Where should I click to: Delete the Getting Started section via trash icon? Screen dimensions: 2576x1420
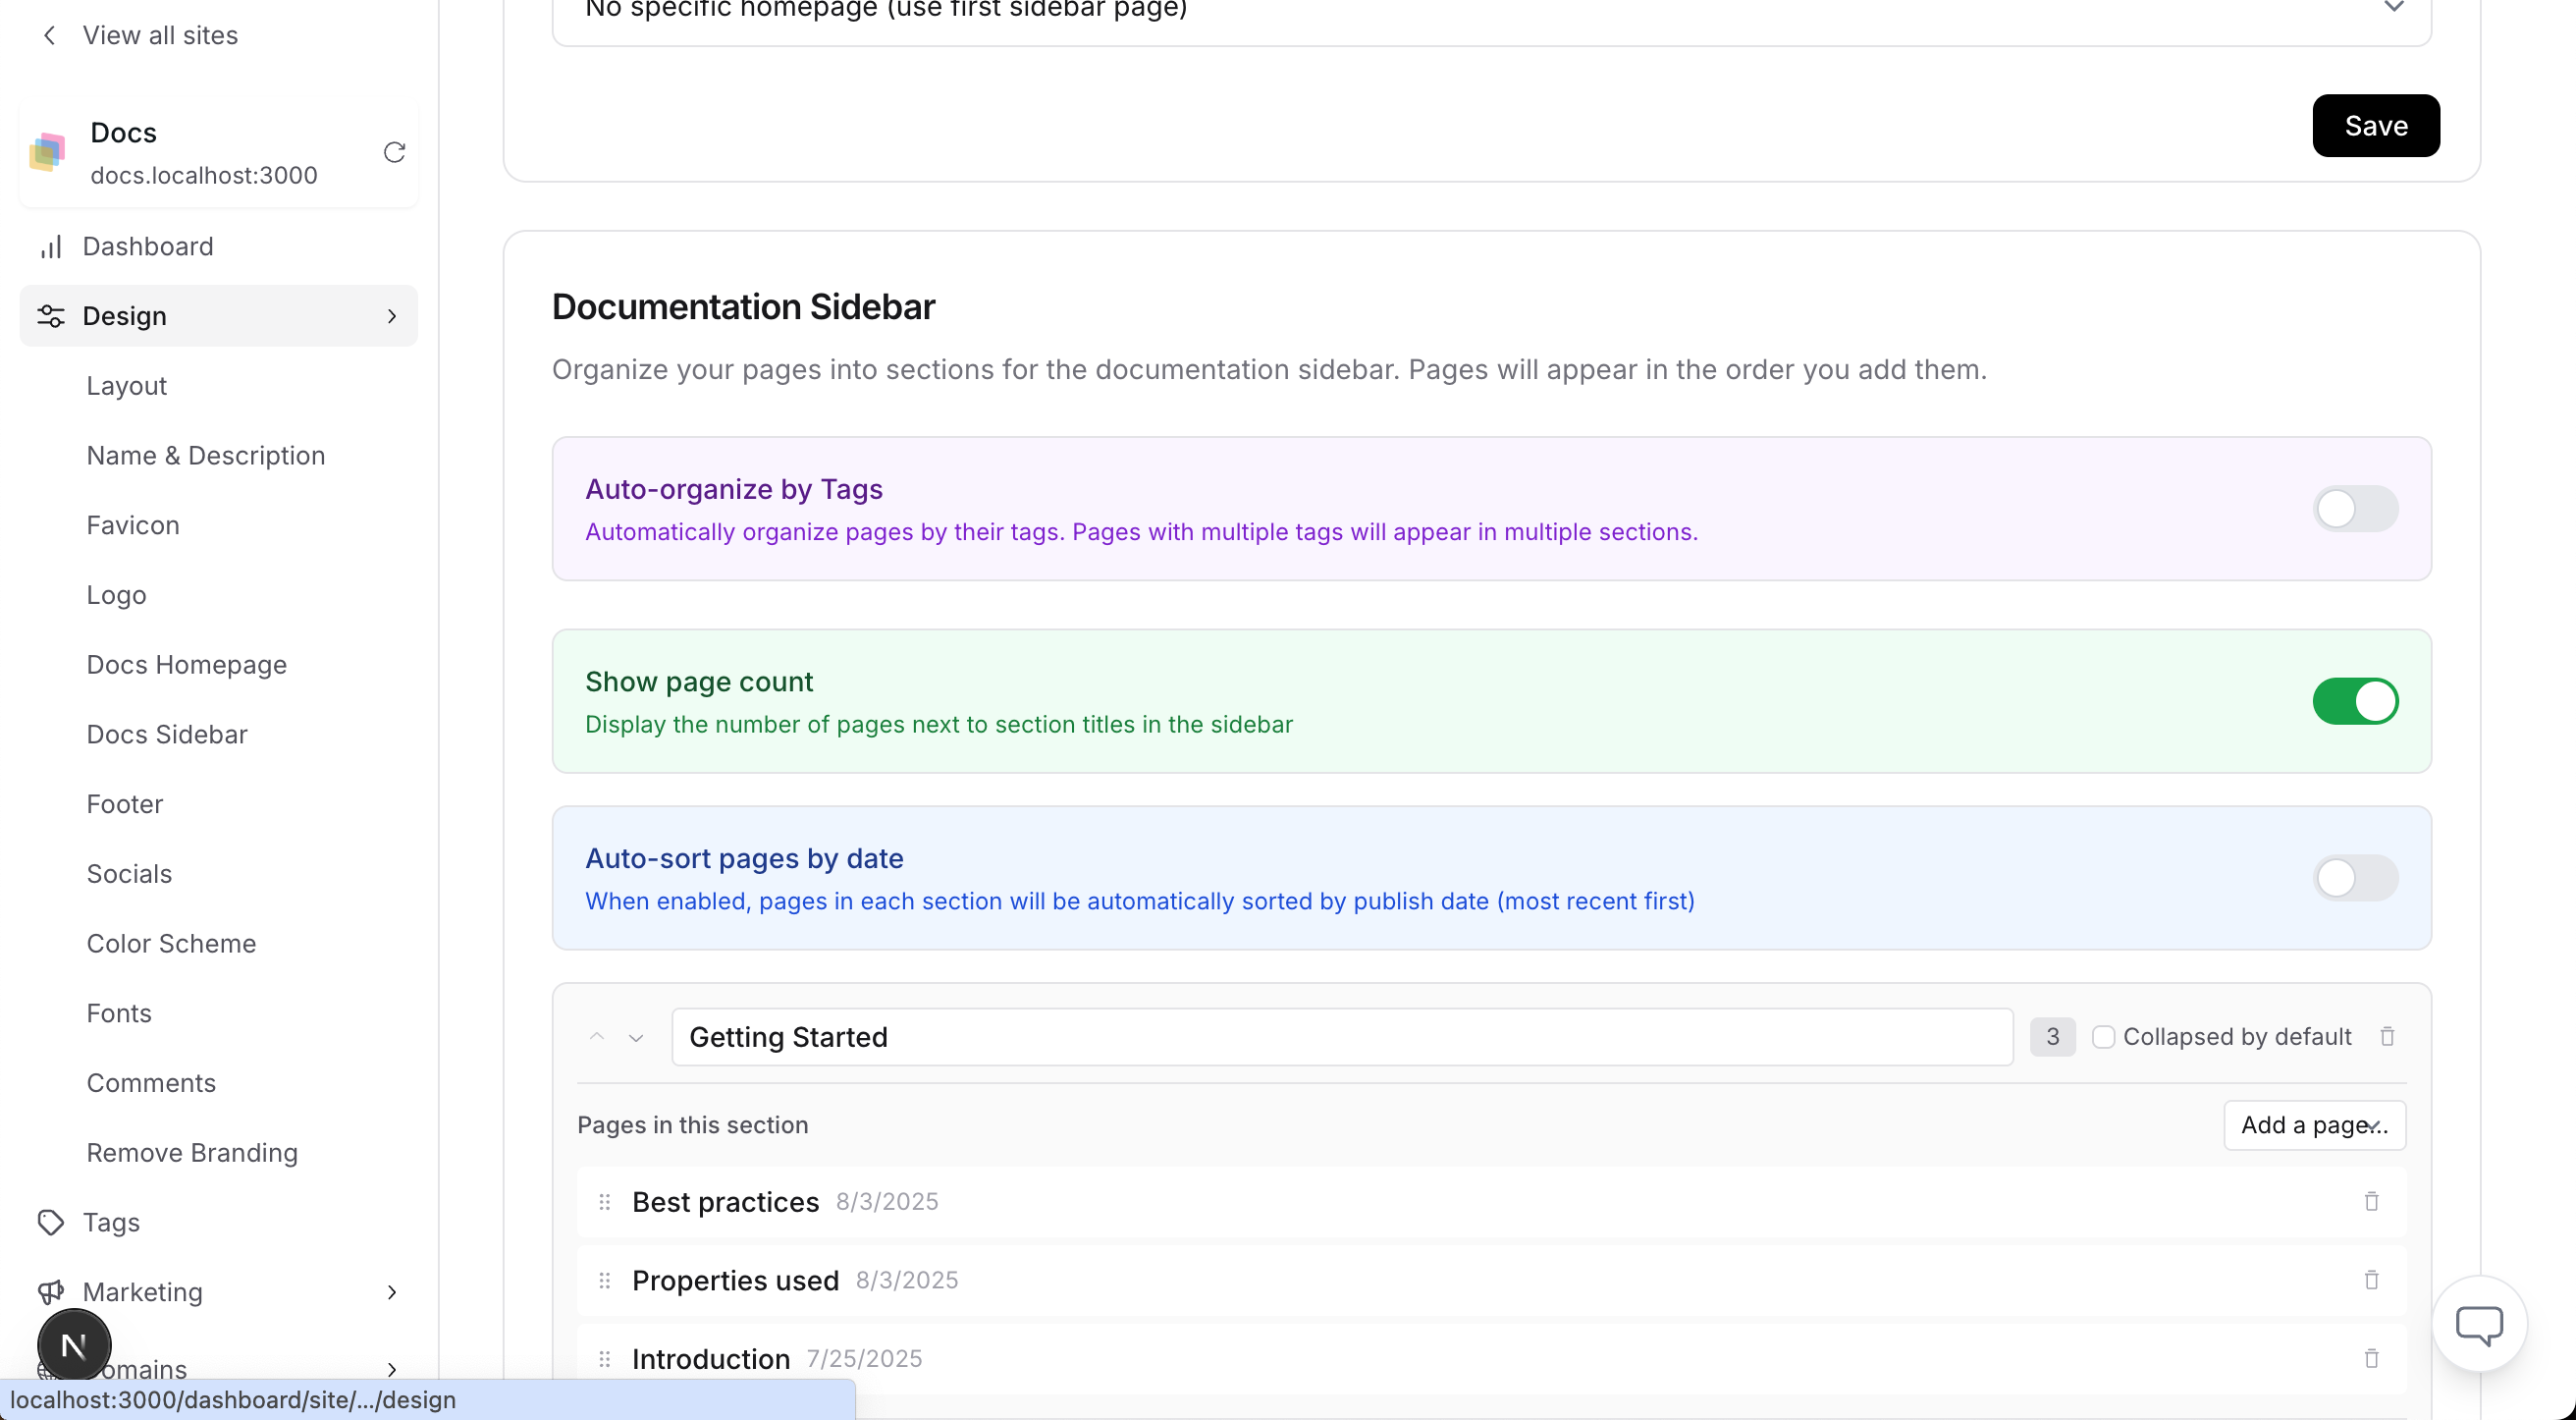[2387, 1037]
